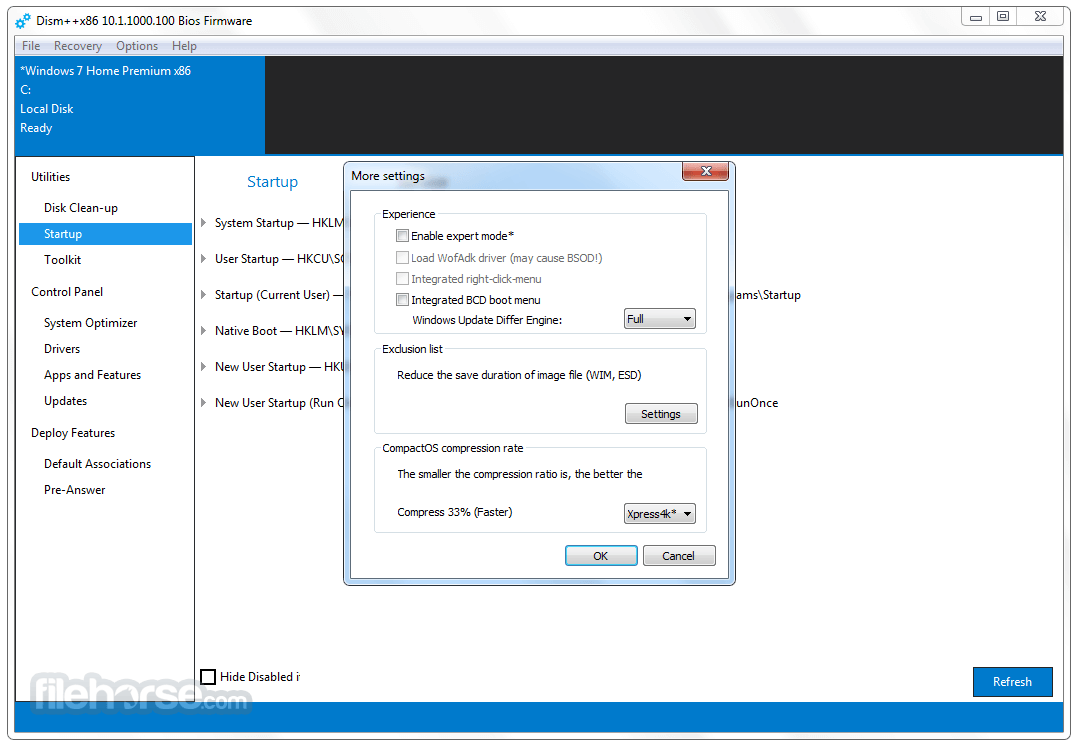Check Load WofAdk driver option
The image size is (1077, 745).
point(403,257)
